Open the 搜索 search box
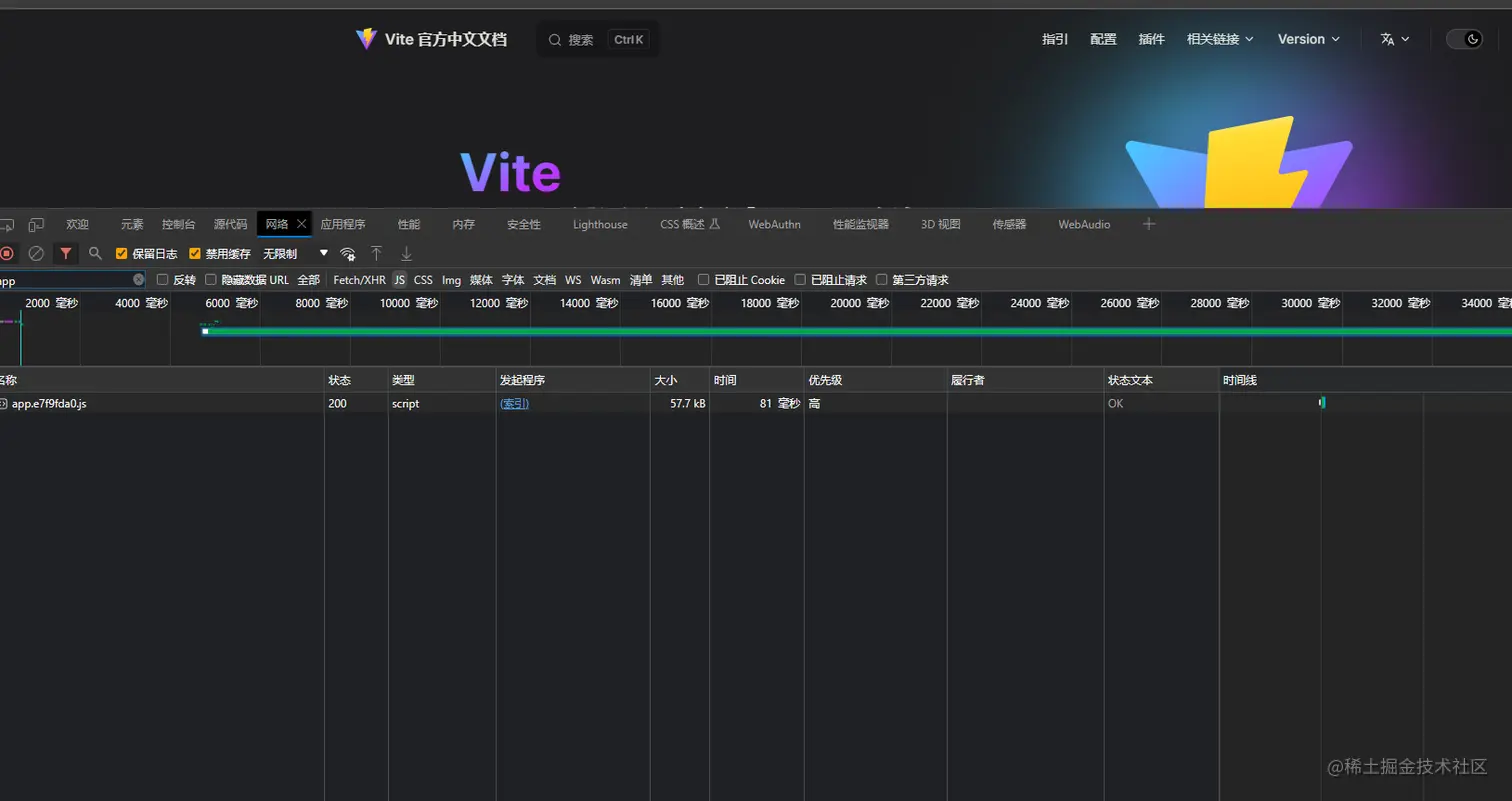Image resolution: width=1512 pixels, height=801 pixels. [598, 40]
